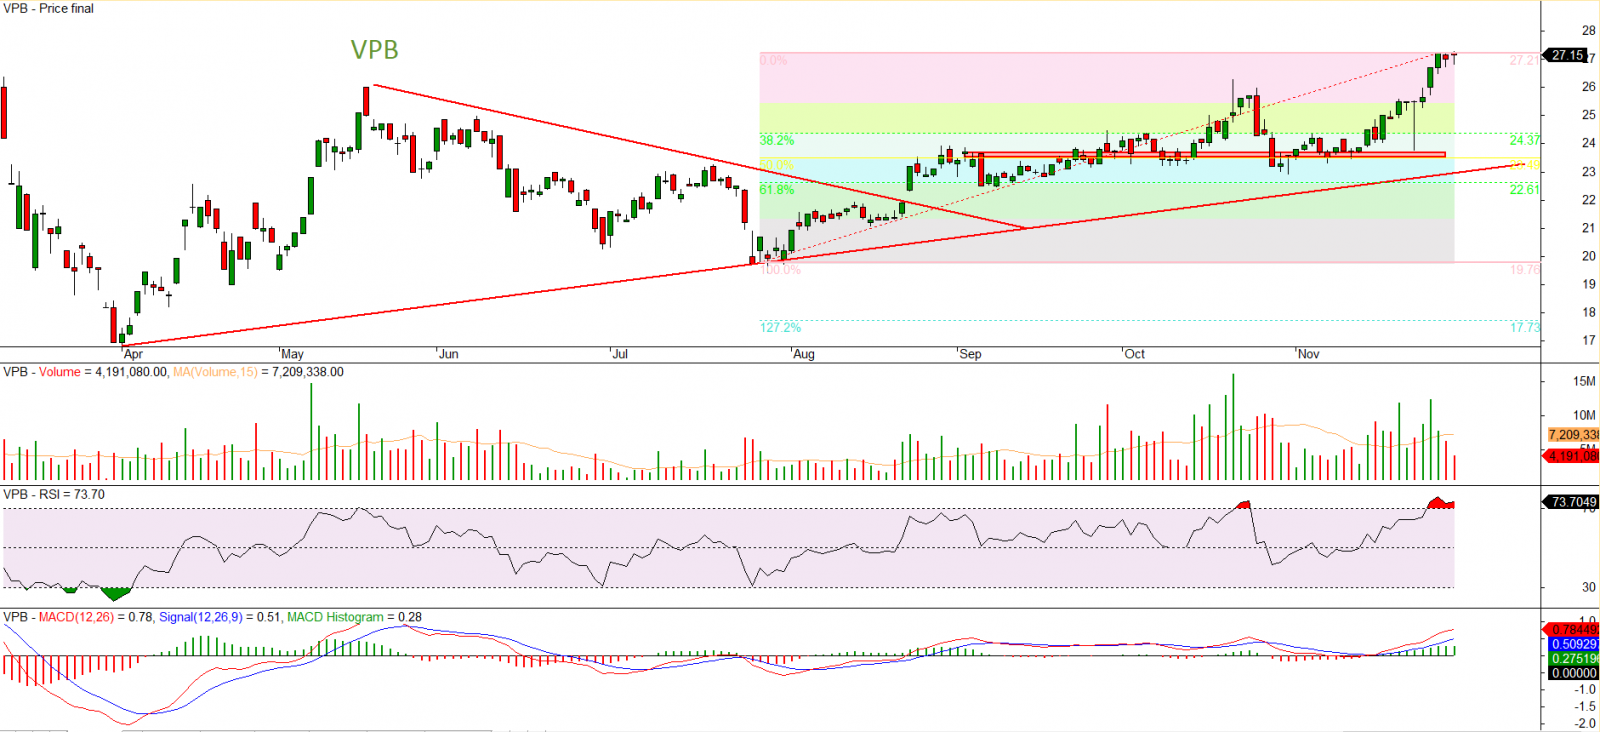This screenshot has width=1600, height=732.
Task: Click the 'VPB - RSI = 73.70' readout
Action: (54, 495)
